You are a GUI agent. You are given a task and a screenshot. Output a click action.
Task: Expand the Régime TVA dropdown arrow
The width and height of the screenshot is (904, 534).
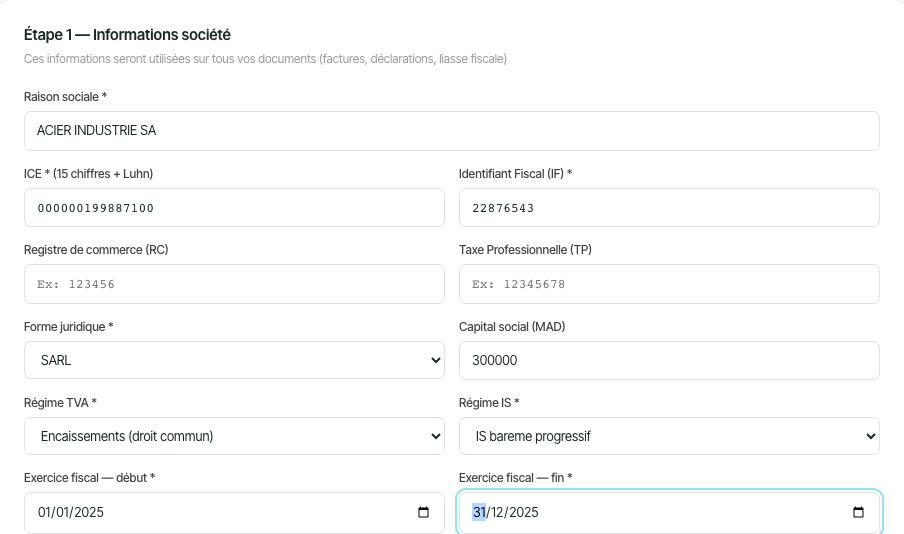tap(435, 436)
